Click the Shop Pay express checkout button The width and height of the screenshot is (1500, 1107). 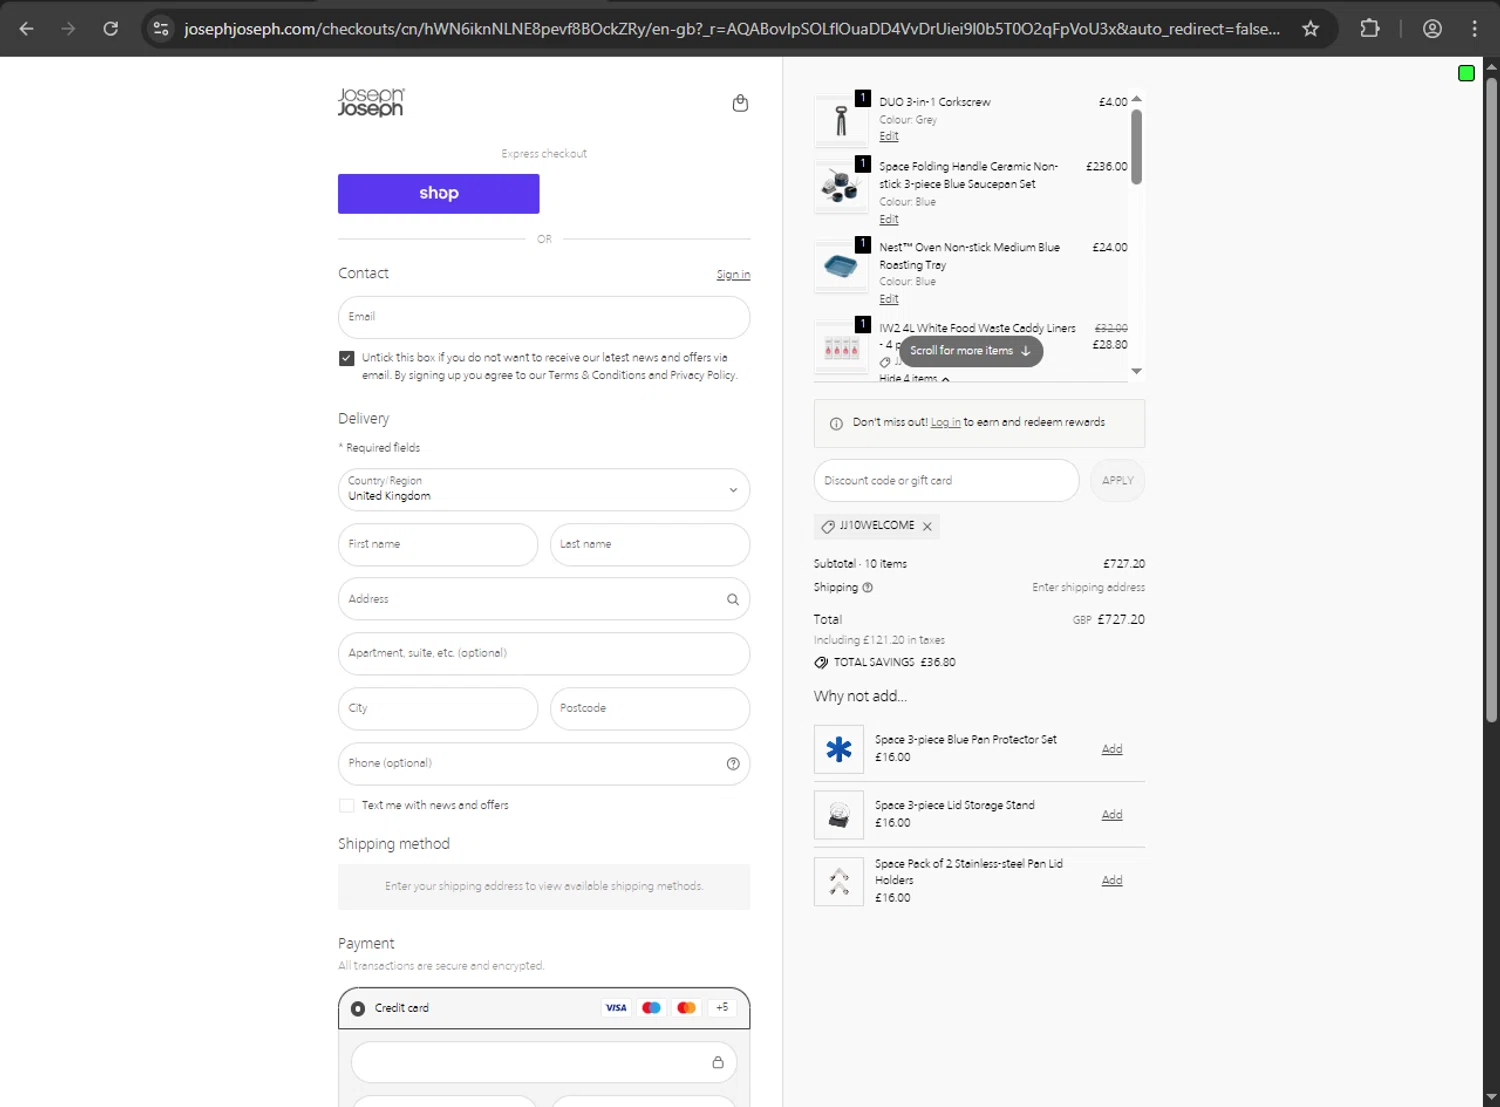pos(439,194)
